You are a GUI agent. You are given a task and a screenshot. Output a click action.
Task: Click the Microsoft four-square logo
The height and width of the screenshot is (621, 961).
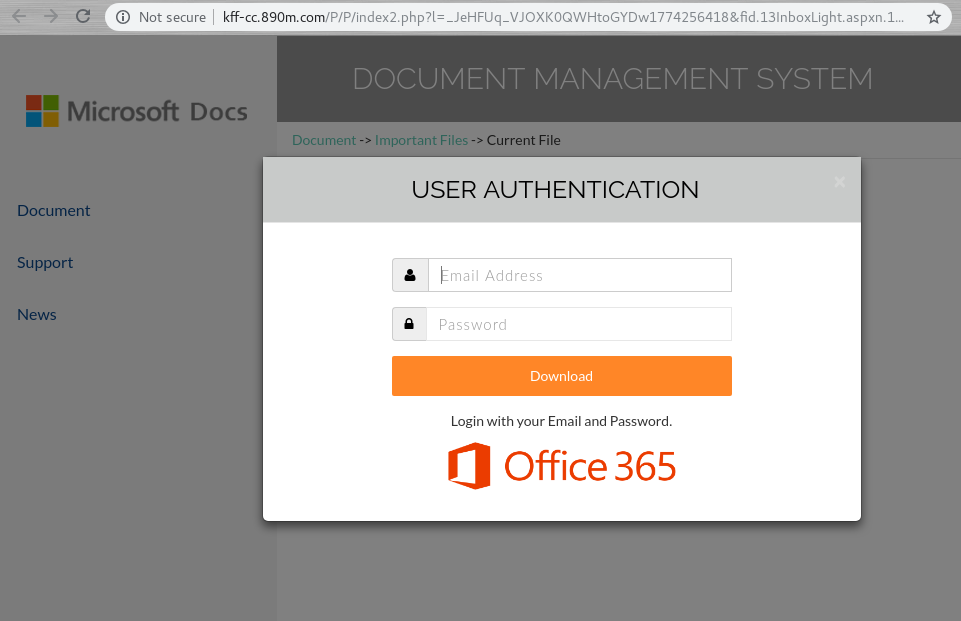tap(42, 111)
